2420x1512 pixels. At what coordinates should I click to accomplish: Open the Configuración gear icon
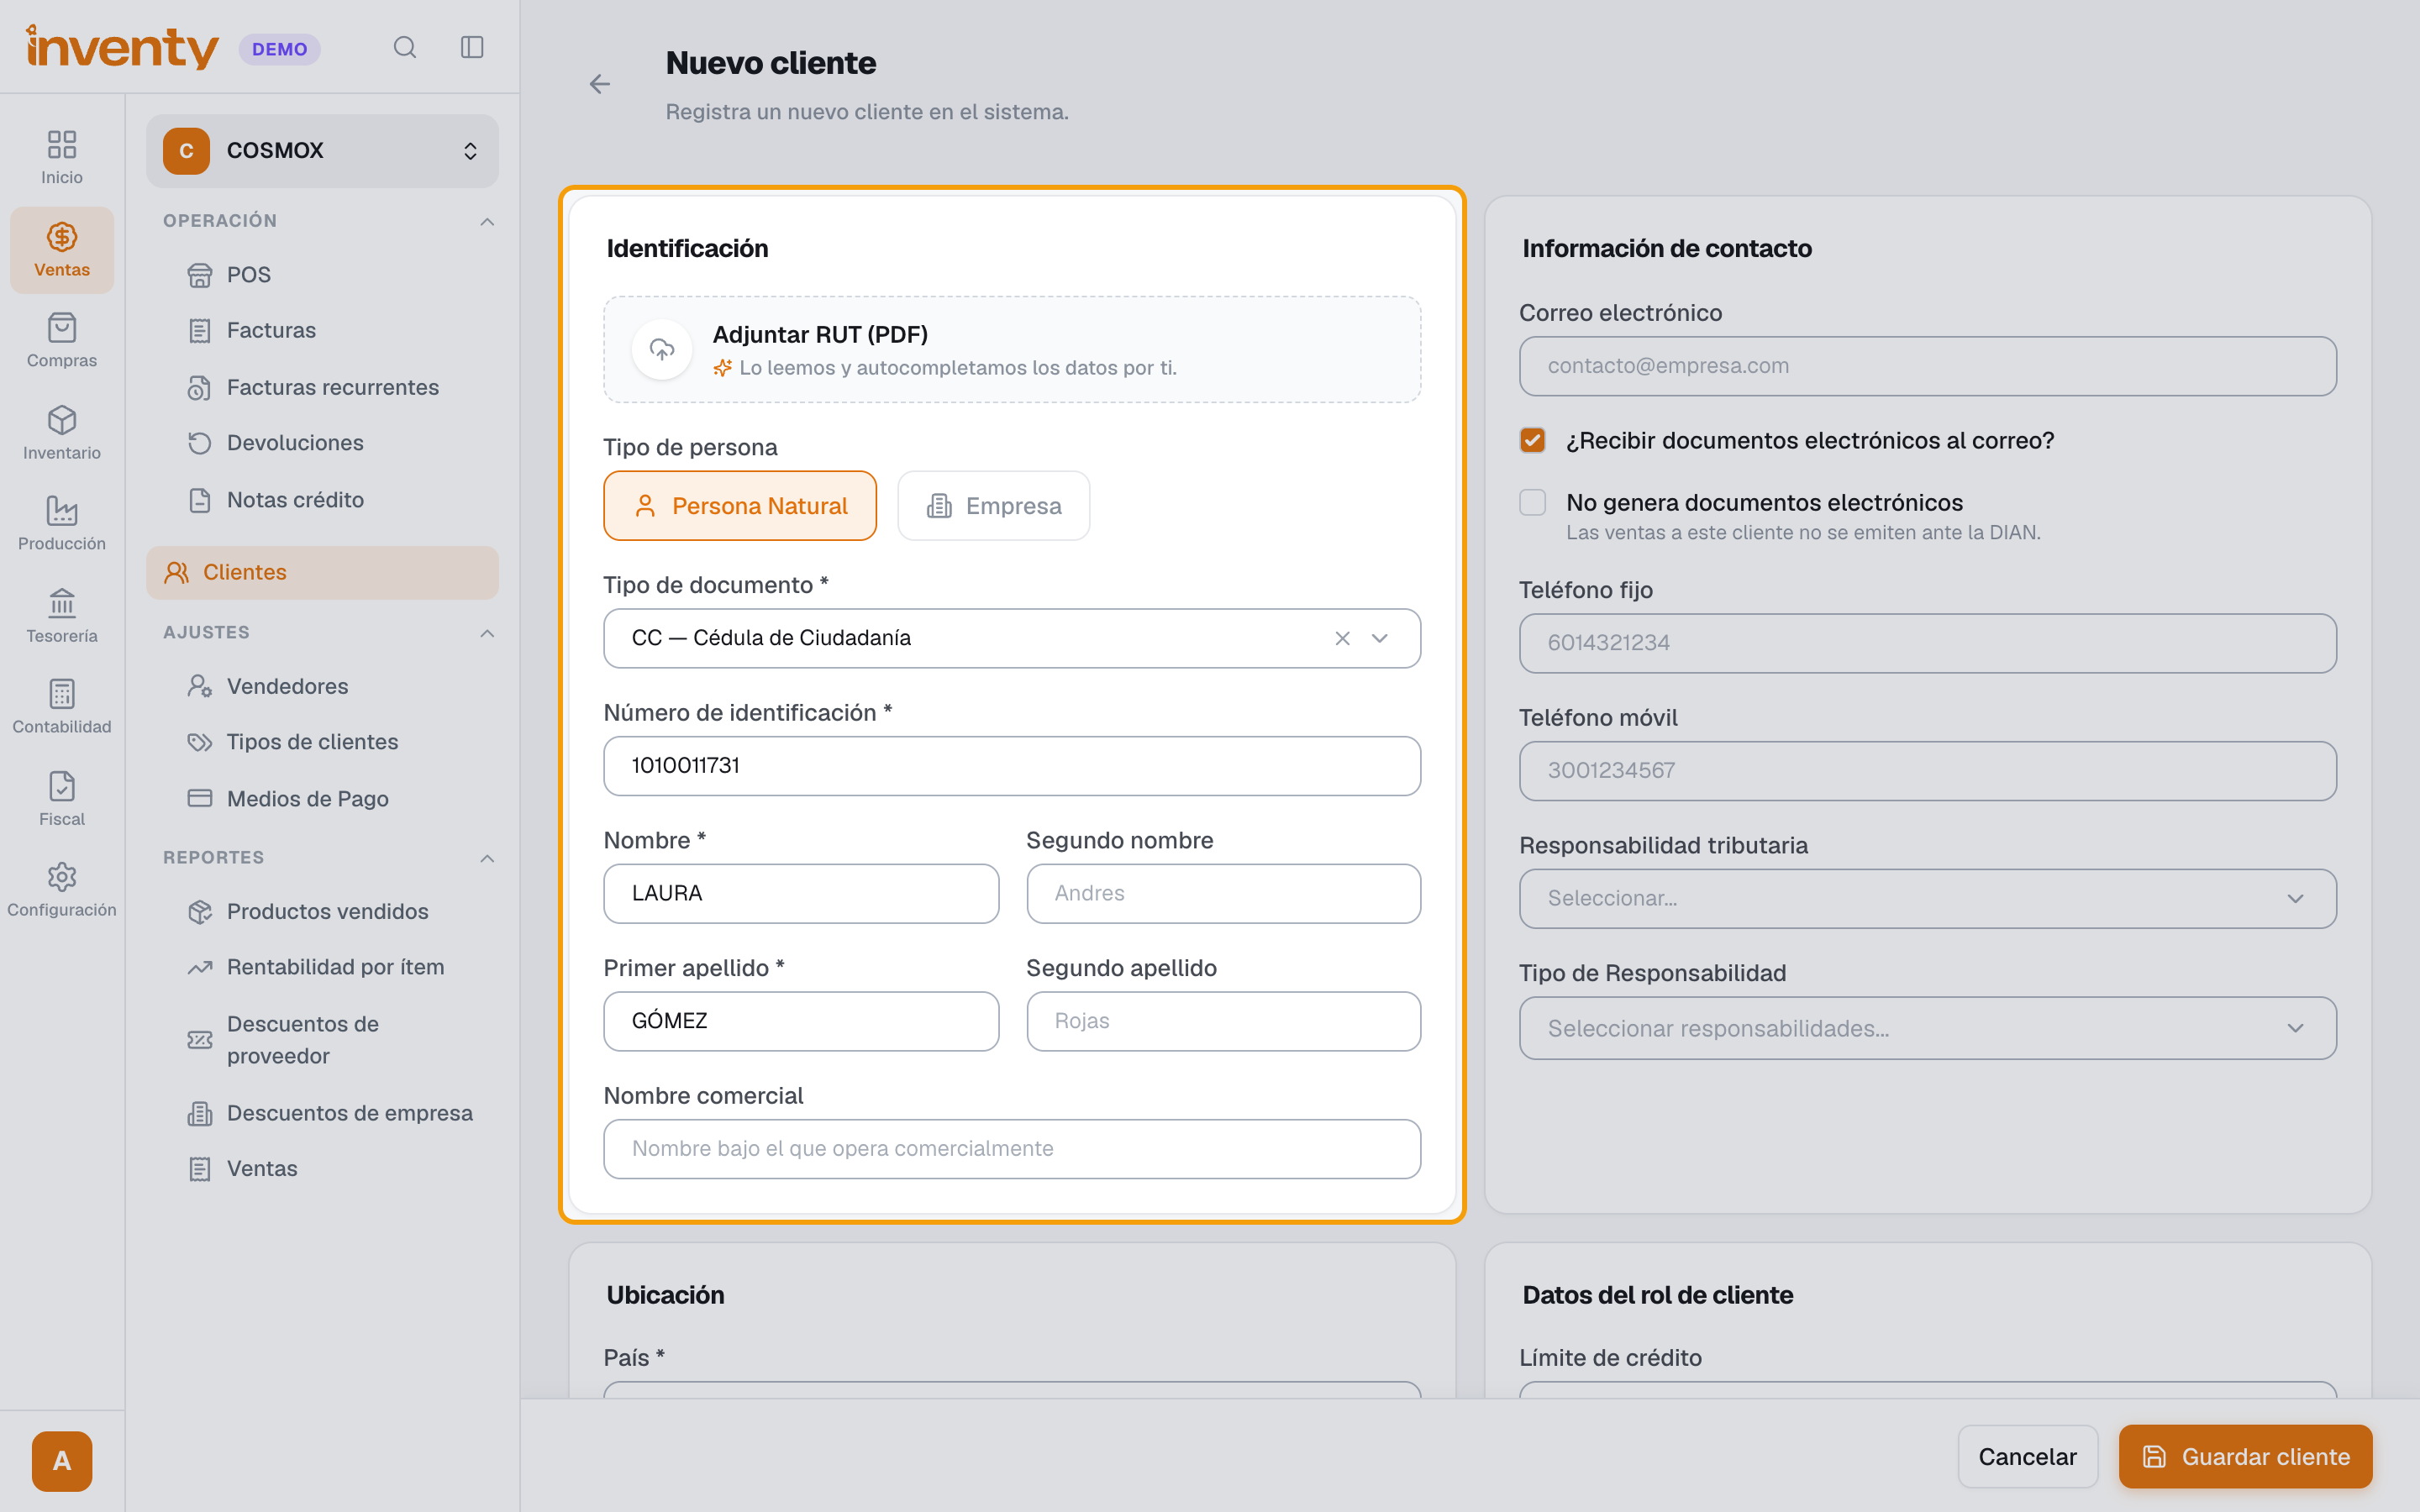click(62, 890)
